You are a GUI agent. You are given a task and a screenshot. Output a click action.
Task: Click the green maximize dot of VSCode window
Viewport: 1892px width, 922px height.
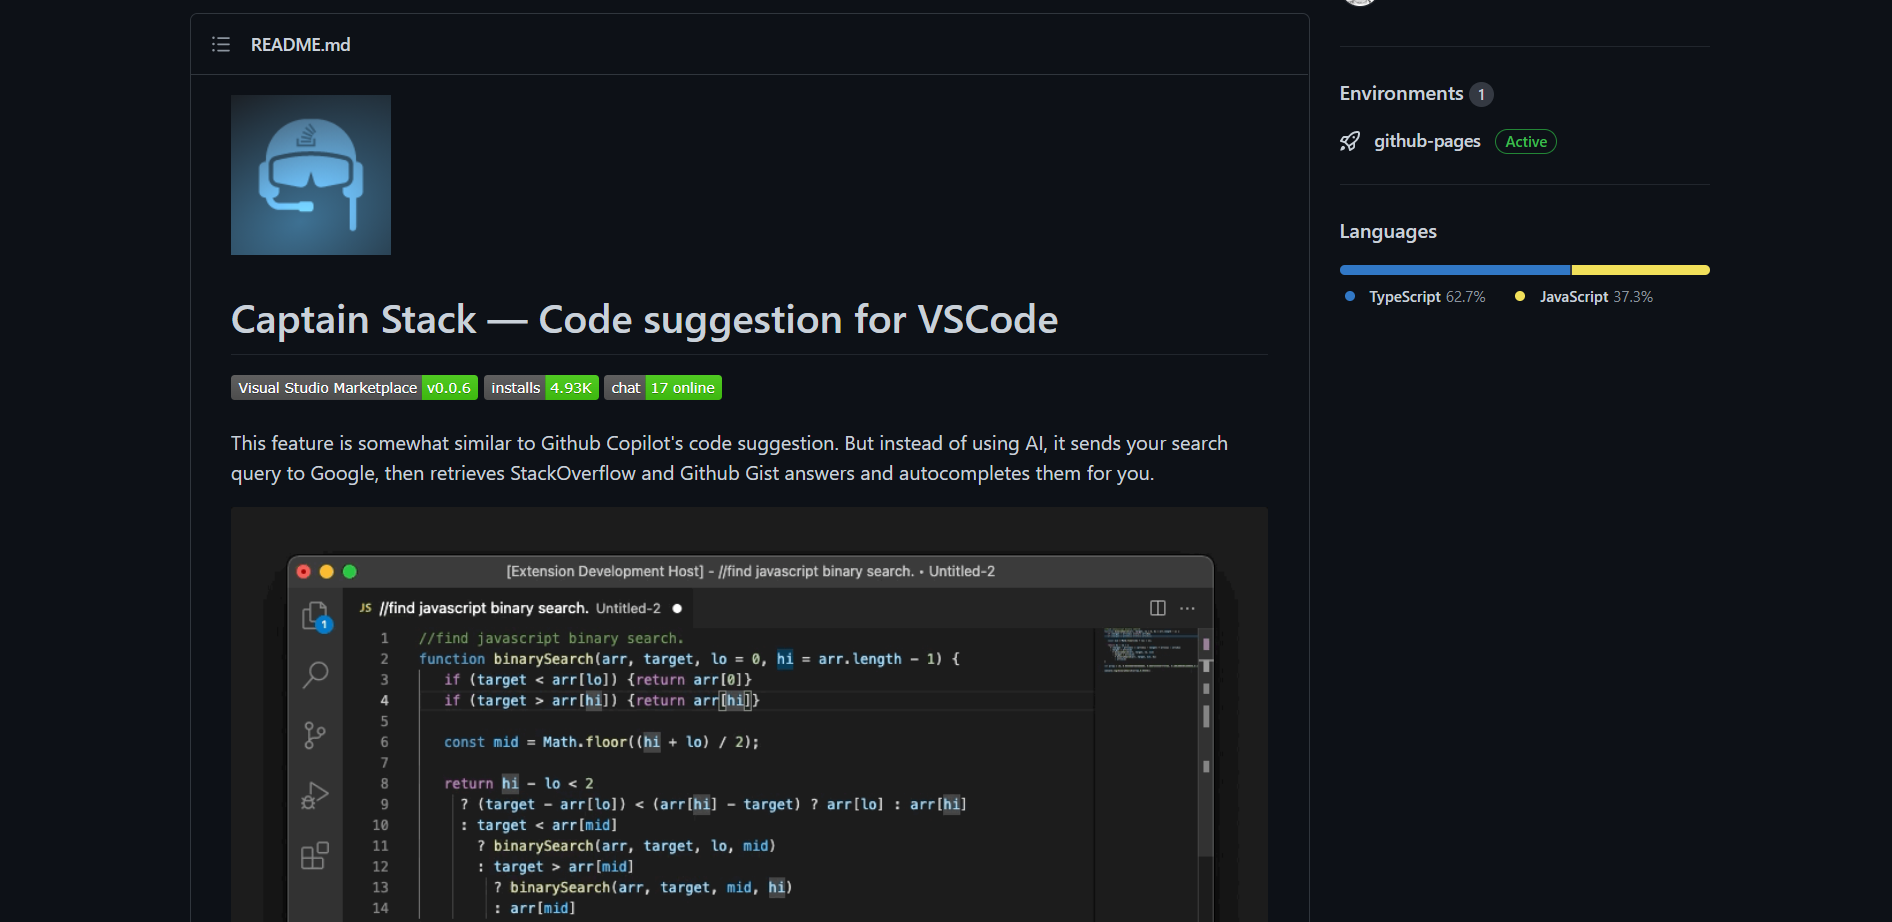(350, 572)
